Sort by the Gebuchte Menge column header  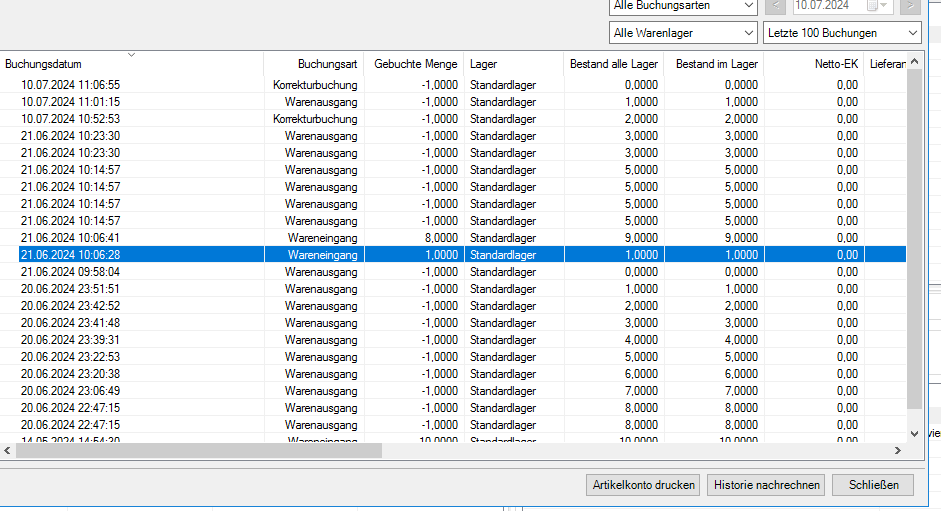[414, 64]
